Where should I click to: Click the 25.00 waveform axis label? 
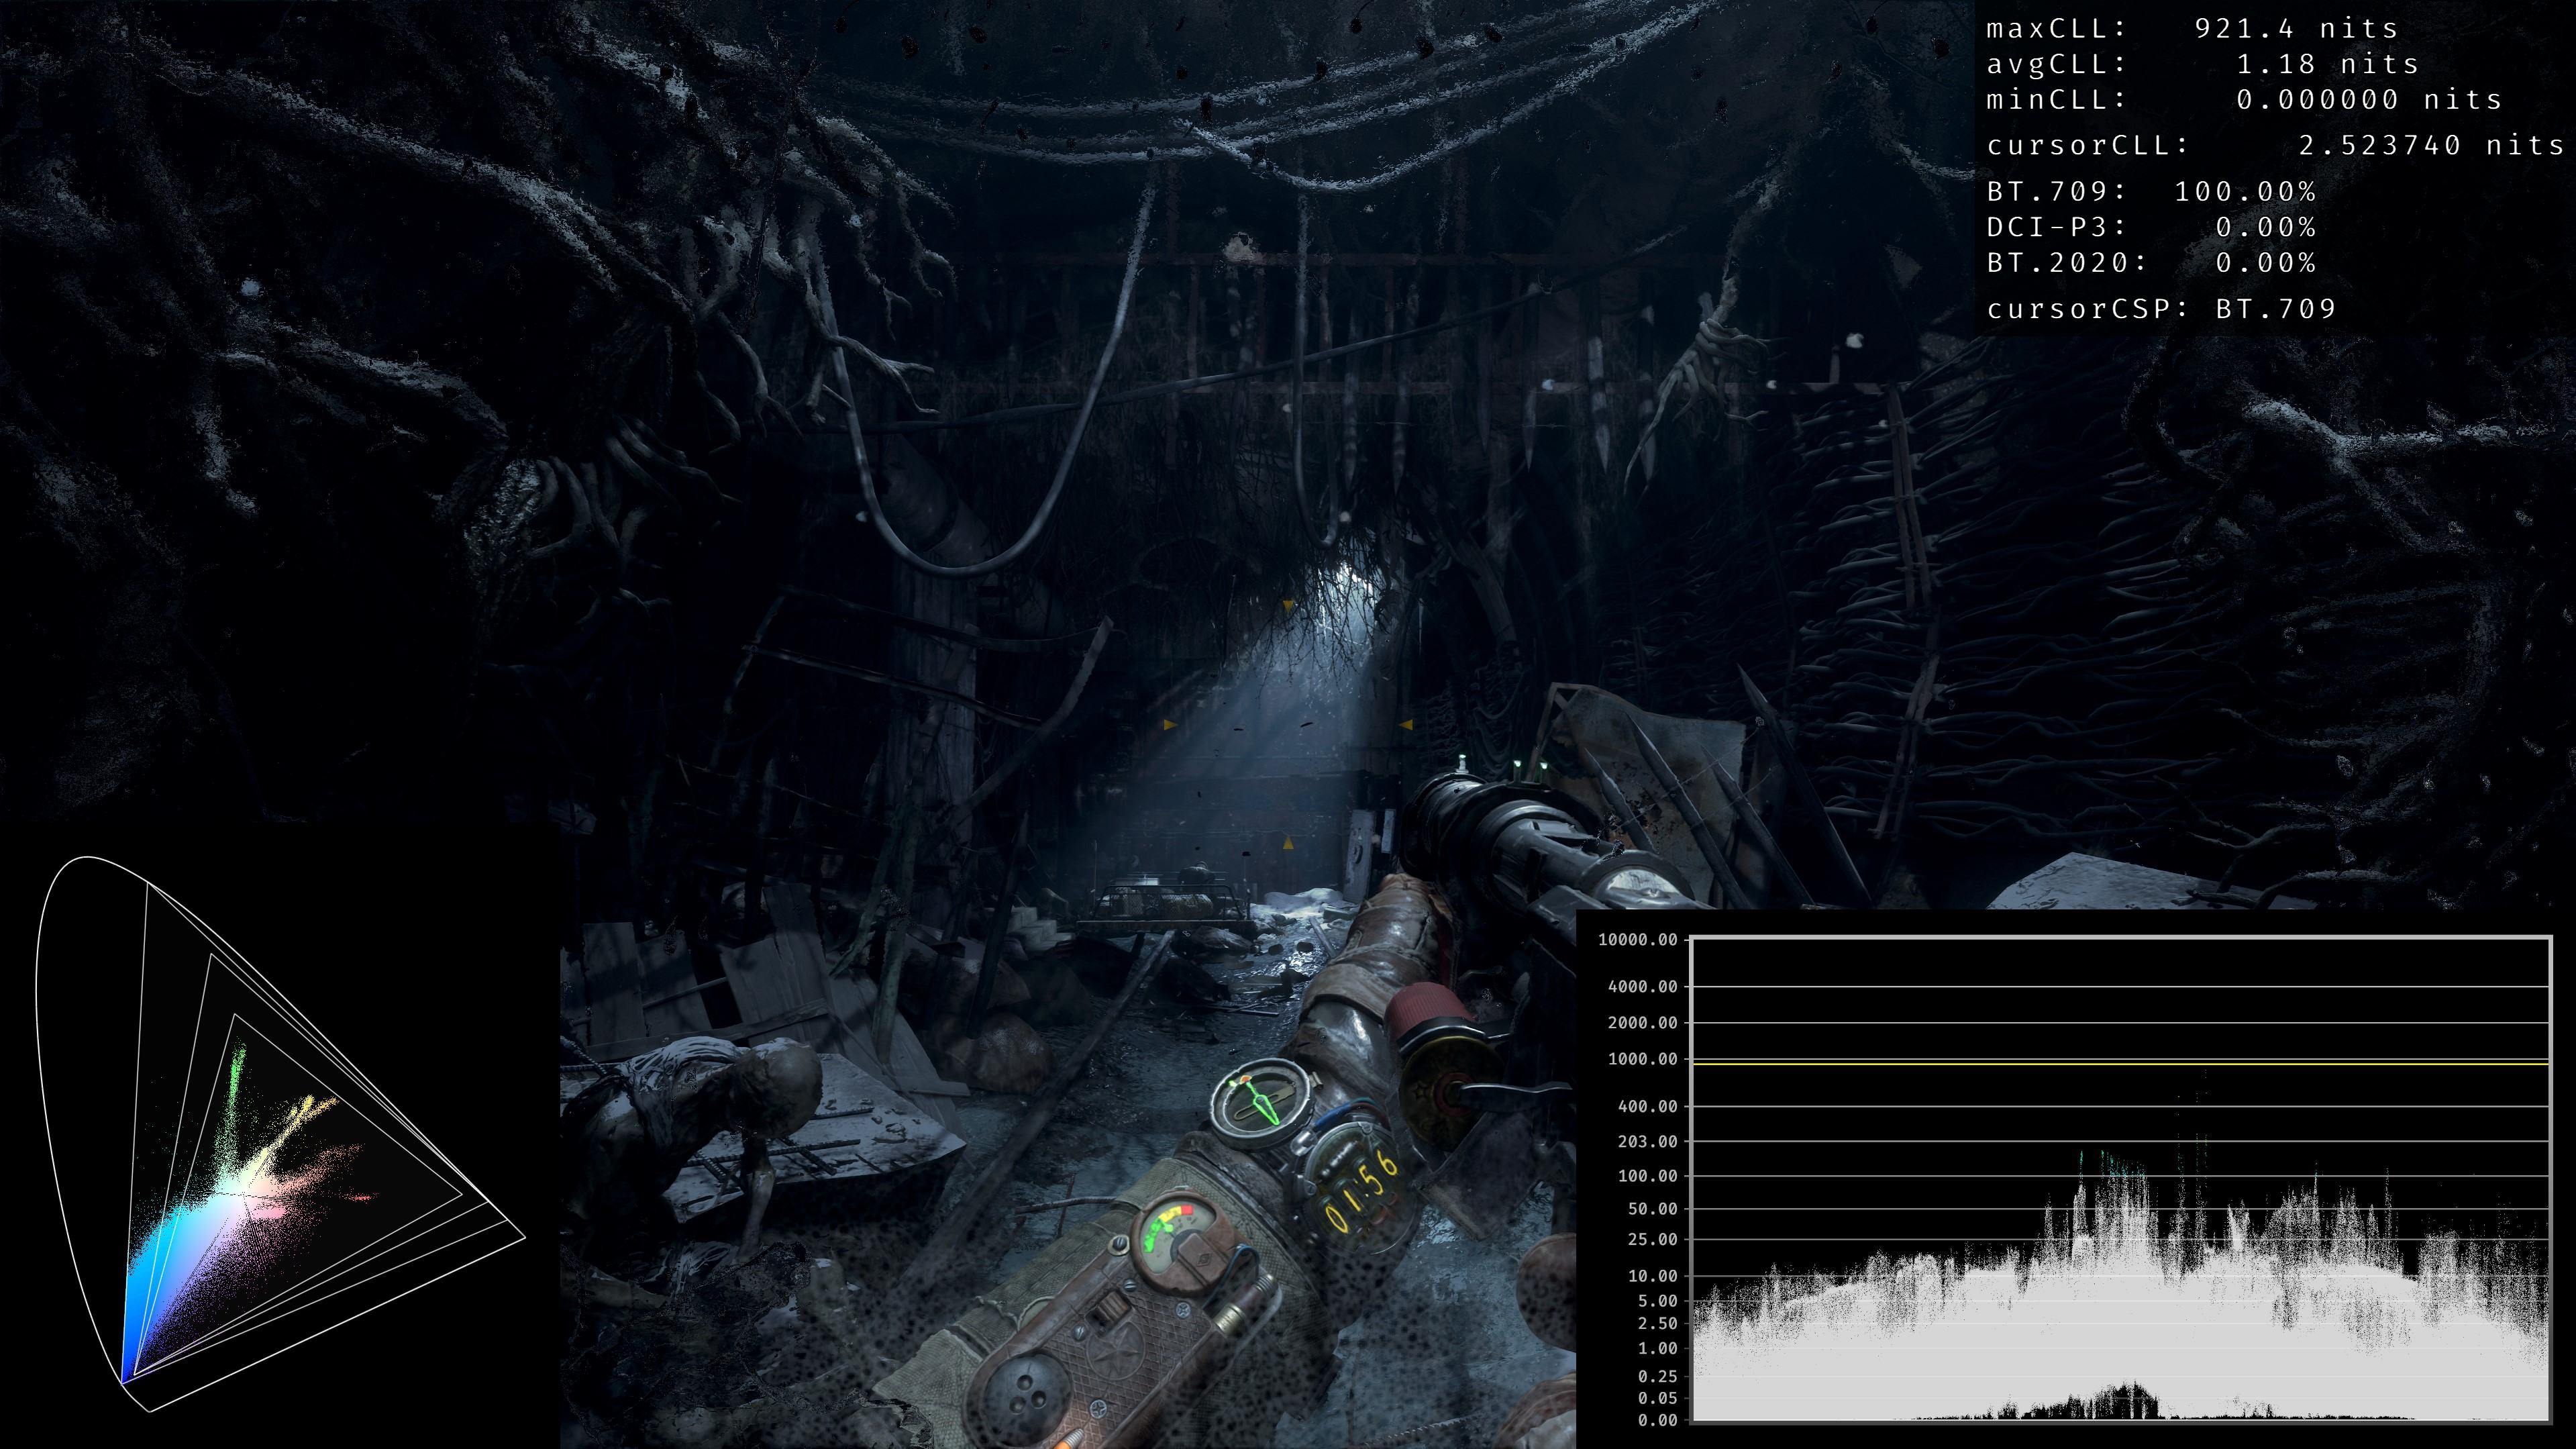pyautogui.click(x=1652, y=1240)
